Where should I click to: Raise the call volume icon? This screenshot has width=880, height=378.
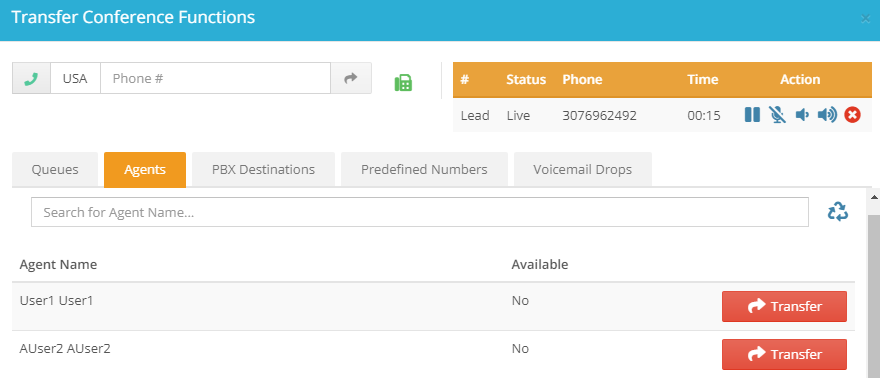[x=827, y=115]
